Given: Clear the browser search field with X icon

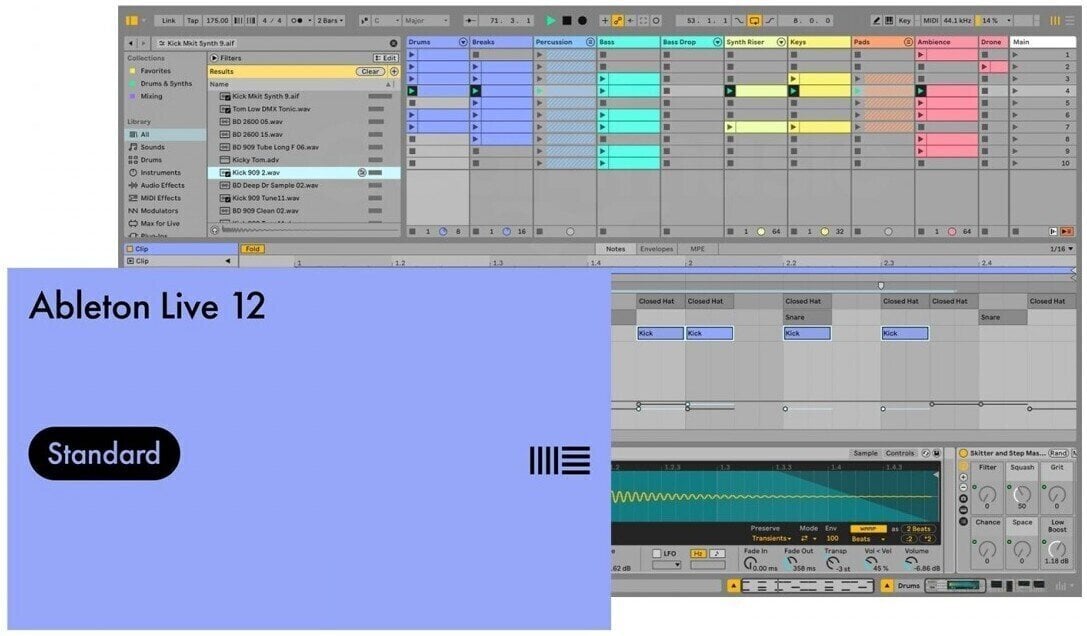Looking at the screenshot, I should click(x=394, y=43).
